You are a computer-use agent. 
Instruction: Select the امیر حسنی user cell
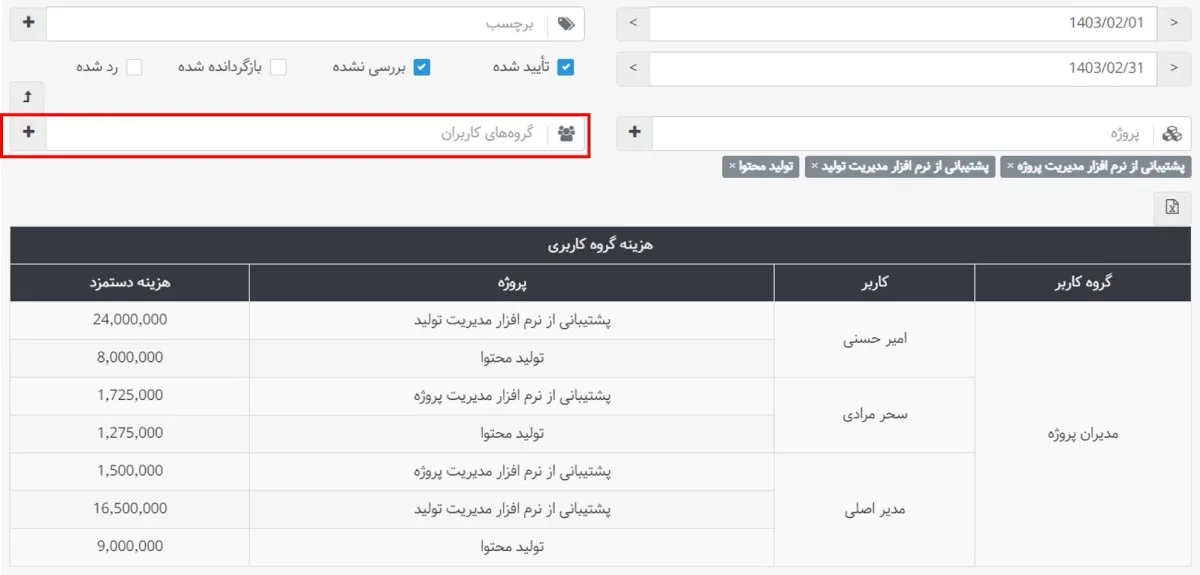click(x=874, y=339)
